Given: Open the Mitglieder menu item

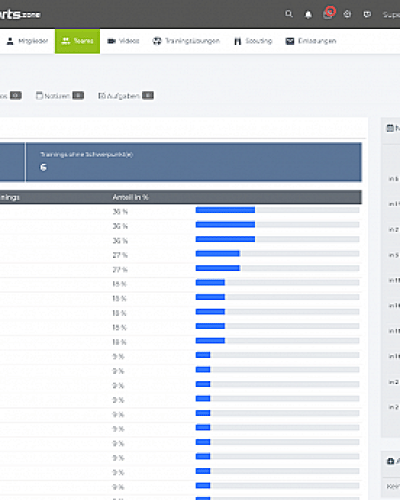Looking at the screenshot, I should 27,41.
